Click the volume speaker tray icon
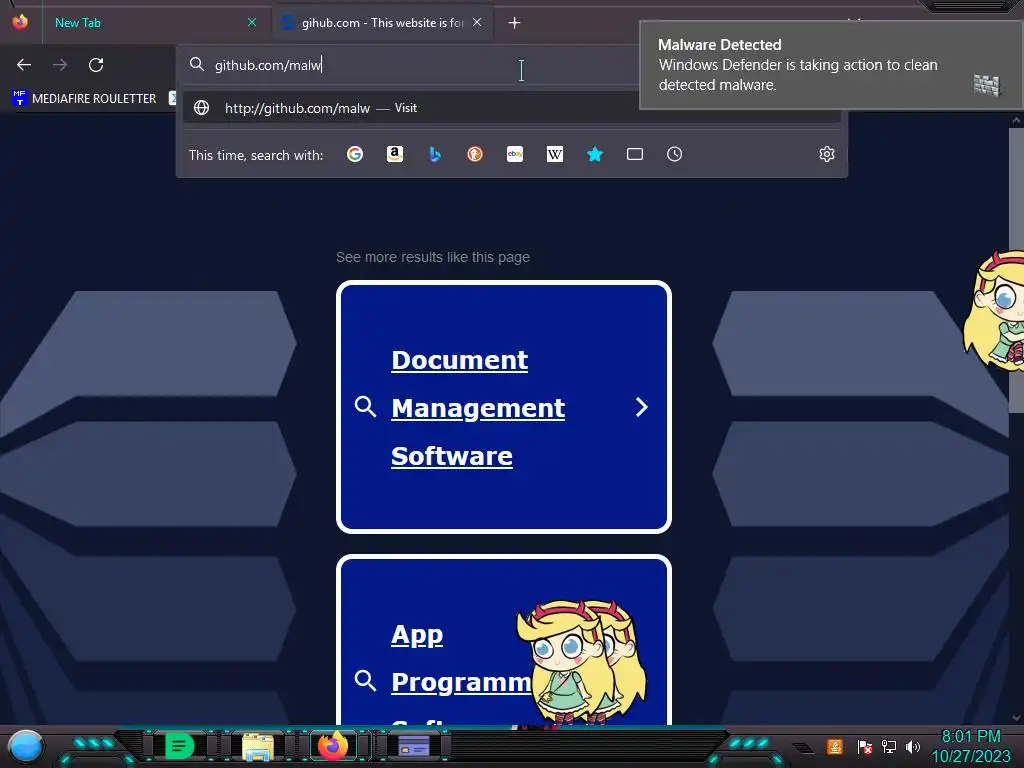This screenshot has height=768, width=1024. tap(913, 746)
